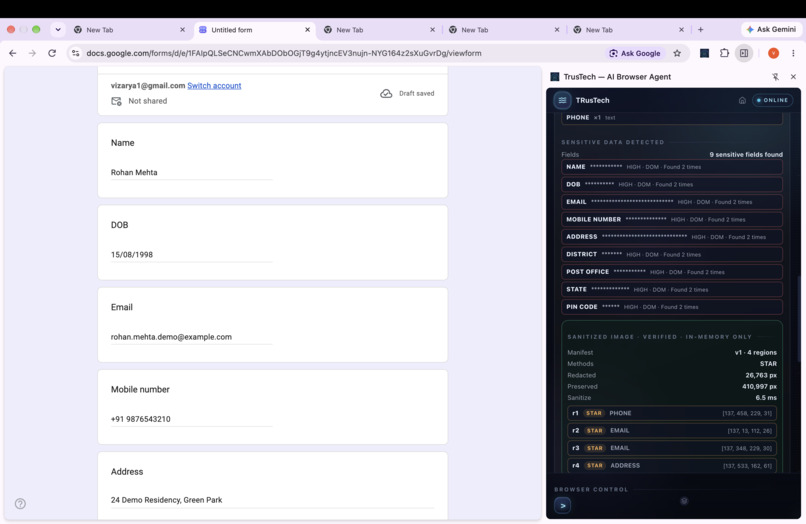This screenshot has width=806, height=524.
Task: Send command with the browser control arrow button
Action: (562, 505)
